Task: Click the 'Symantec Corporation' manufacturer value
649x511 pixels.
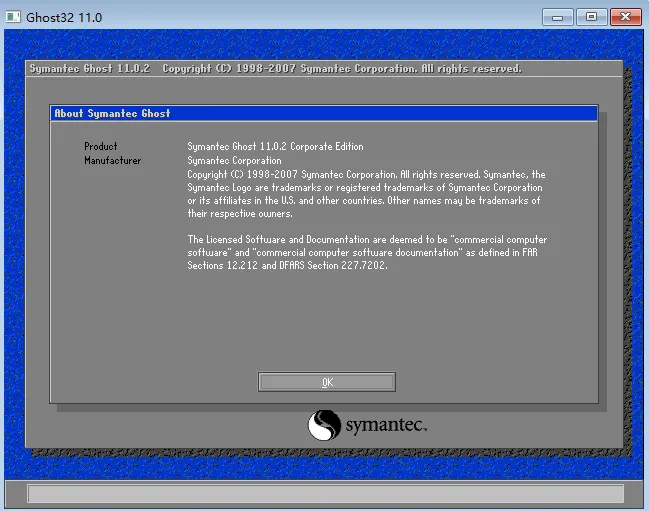Action: point(234,160)
